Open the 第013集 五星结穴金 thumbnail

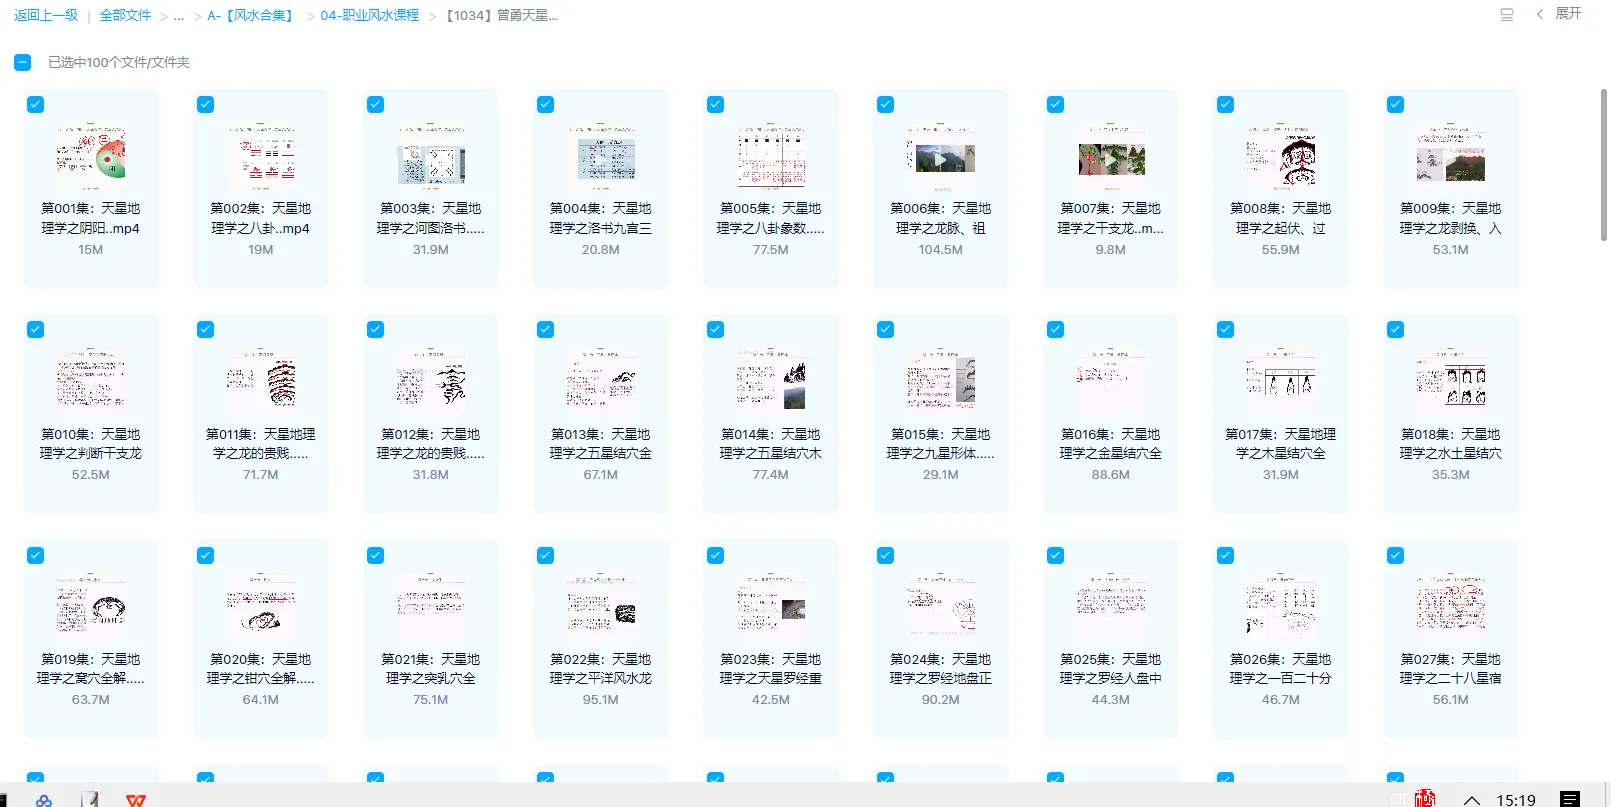(x=601, y=382)
